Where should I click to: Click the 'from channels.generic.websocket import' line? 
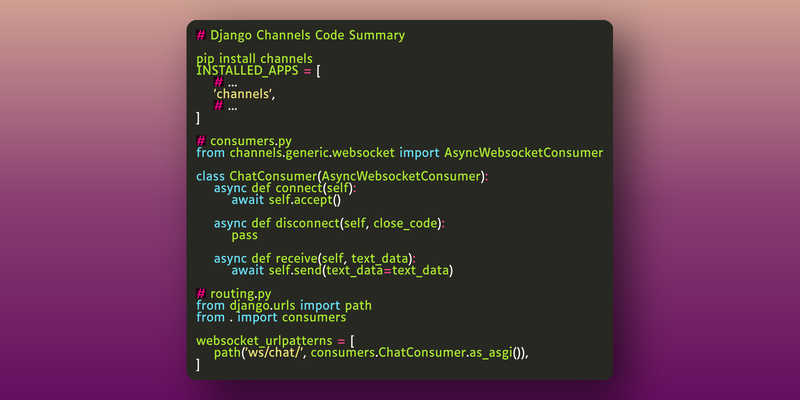click(x=399, y=153)
